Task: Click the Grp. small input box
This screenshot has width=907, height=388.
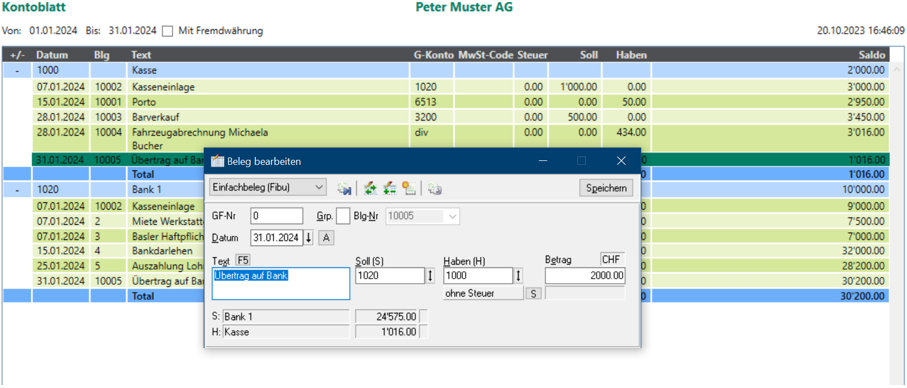Action: (342, 216)
